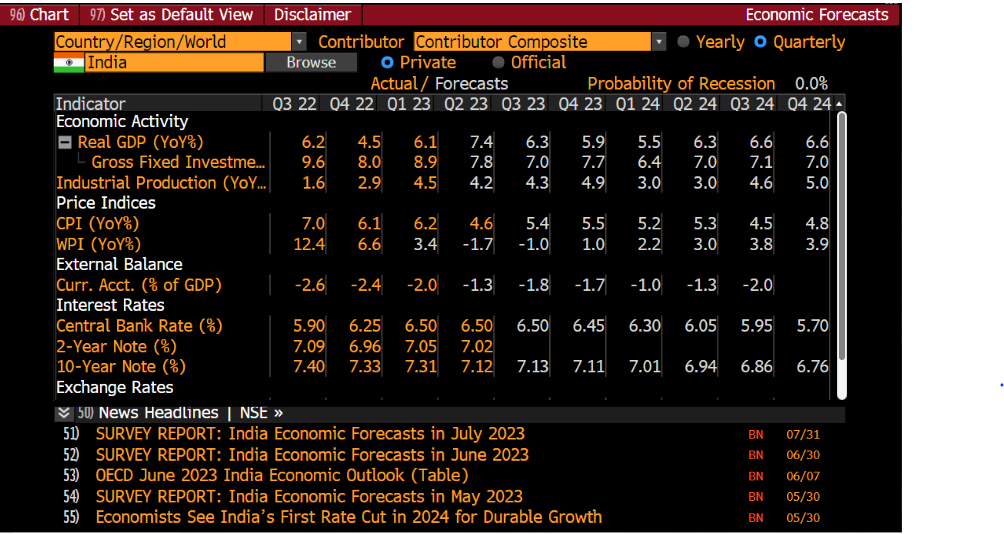Select the Private radio button
The height and width of the screenshot is (534, 1004).
click(x=387, y=63)
